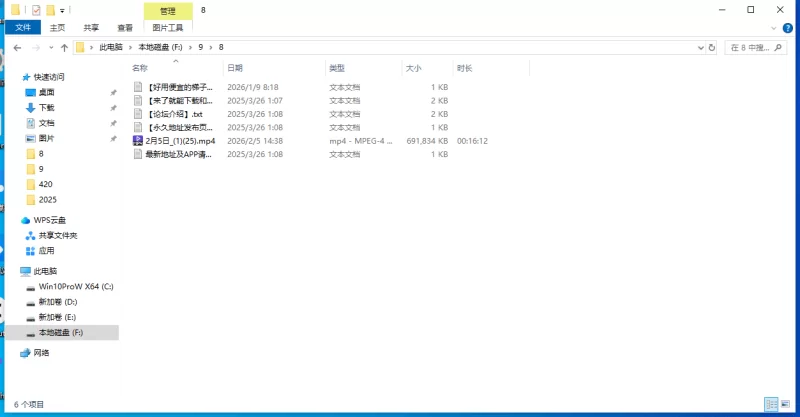Viewport: 800px width, 417px height.
Task: Sort by the 日期 column header
Action: (235, 68)
